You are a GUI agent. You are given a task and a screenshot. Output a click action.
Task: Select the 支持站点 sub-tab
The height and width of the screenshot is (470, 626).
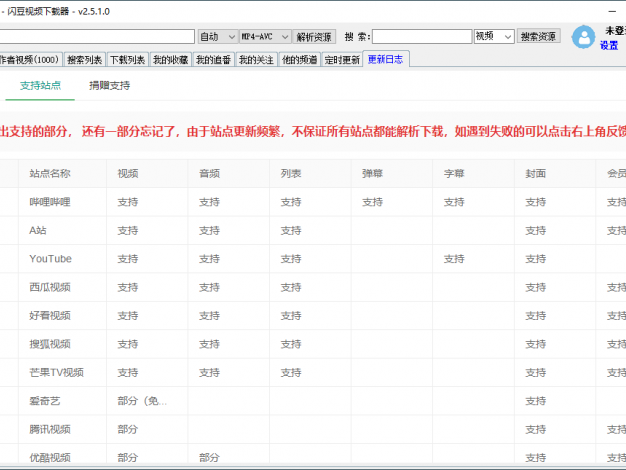click(x=40, y=85)
